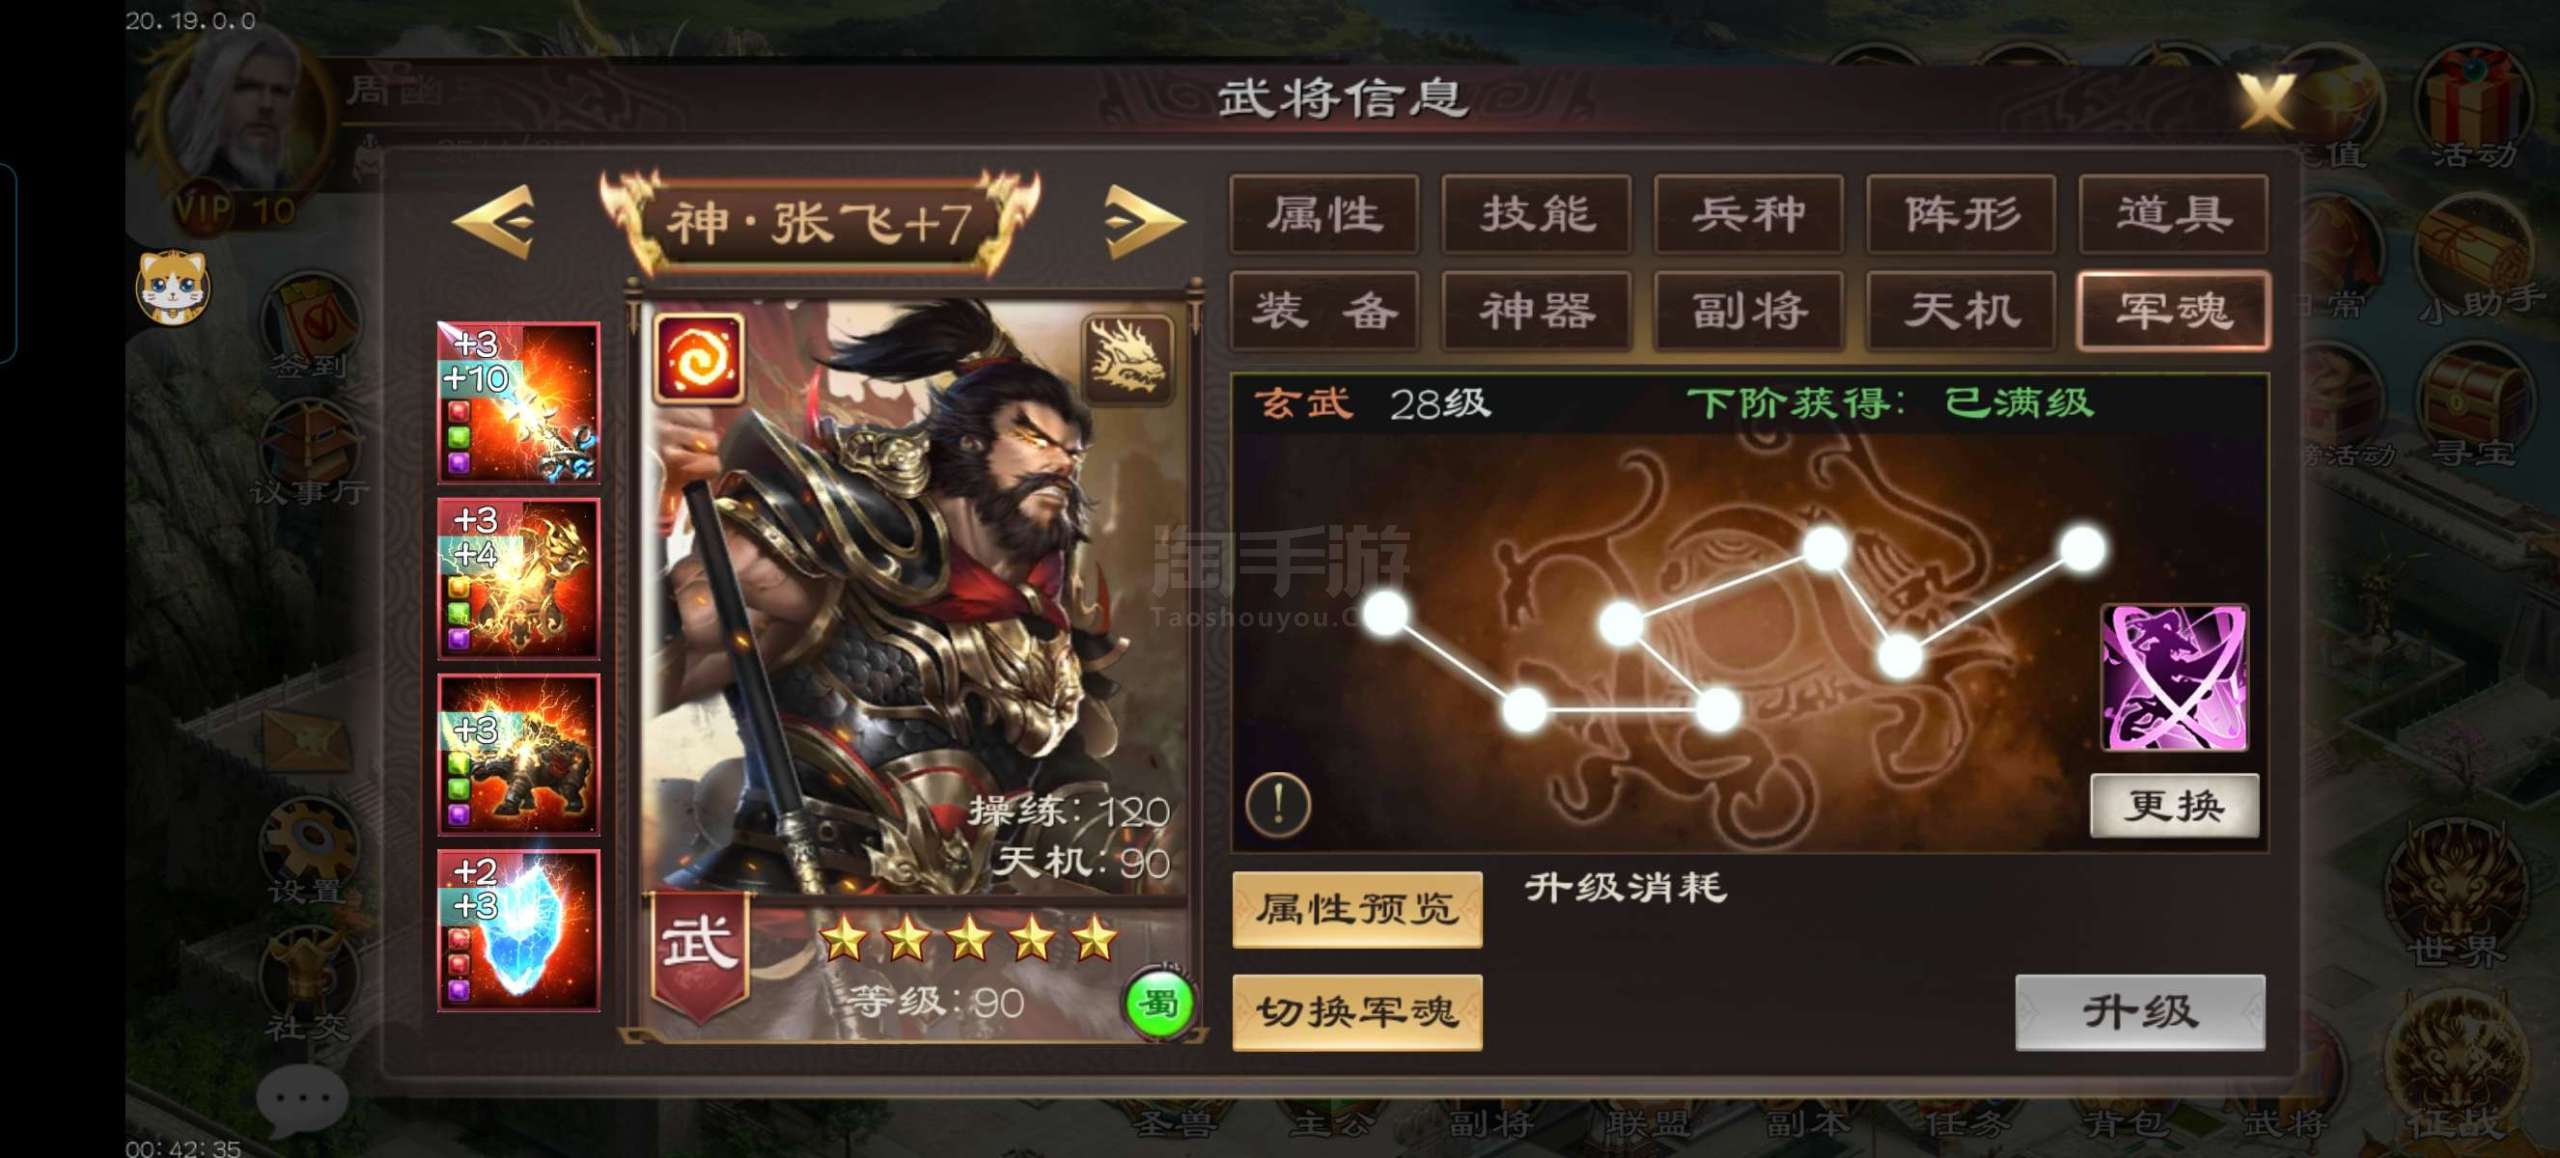Switch to the 技能 skills tab
The image size is (2560, 1158).
1537,214
